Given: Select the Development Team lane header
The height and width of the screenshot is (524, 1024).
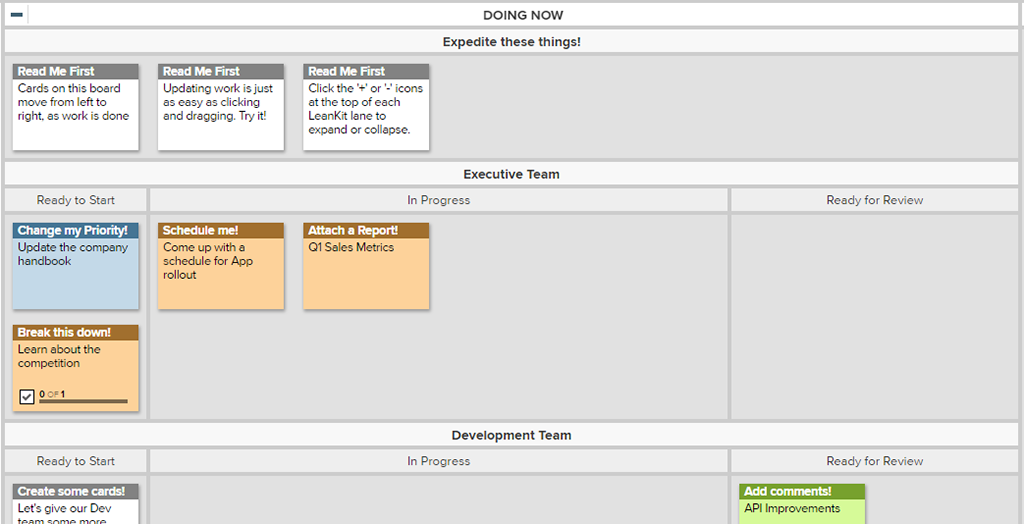Looking at the screenshot, I should pyautogui.click(x=511, y=436).
